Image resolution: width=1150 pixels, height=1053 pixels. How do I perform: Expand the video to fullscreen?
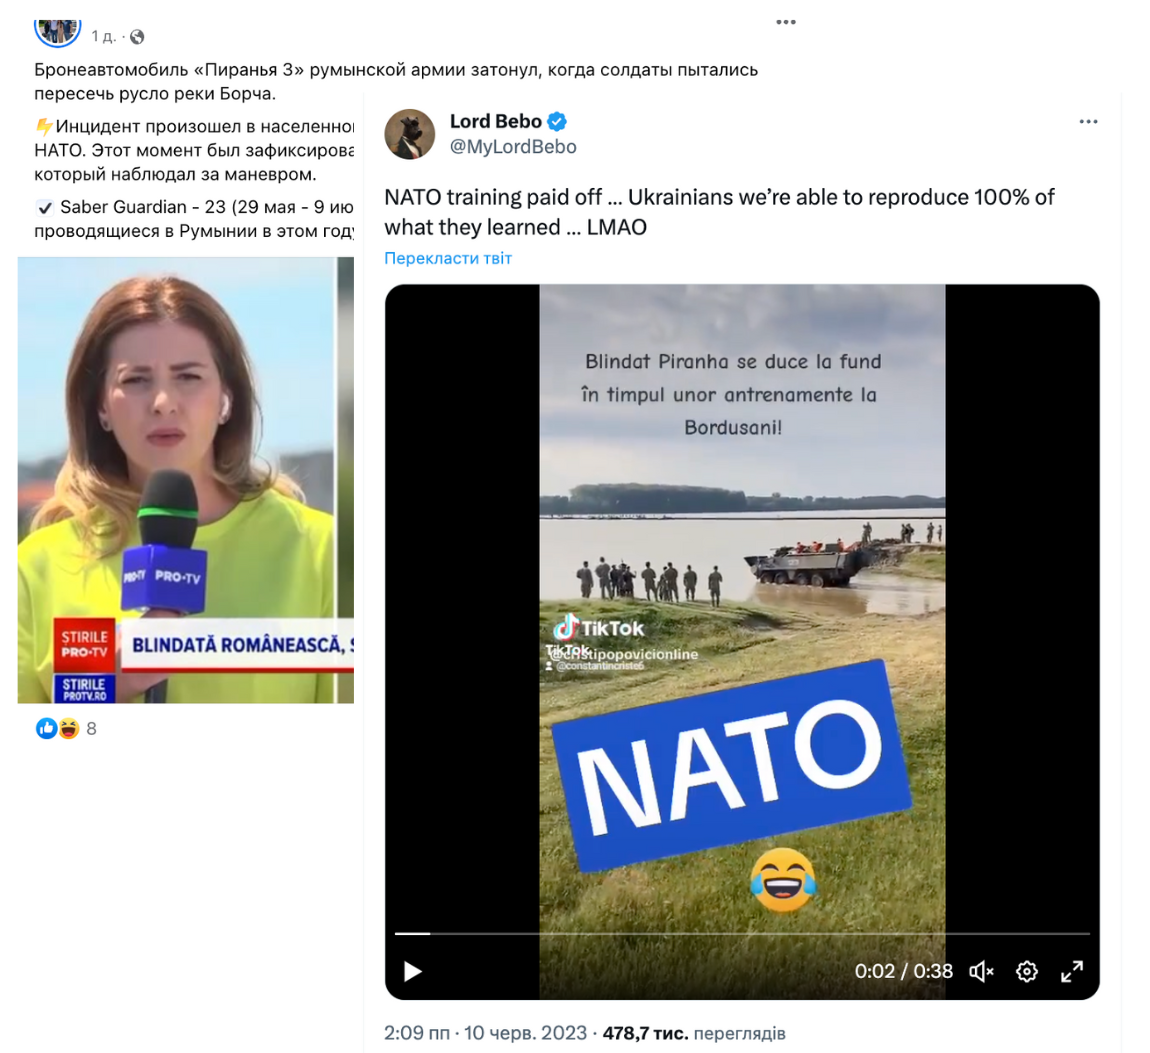1072,972
